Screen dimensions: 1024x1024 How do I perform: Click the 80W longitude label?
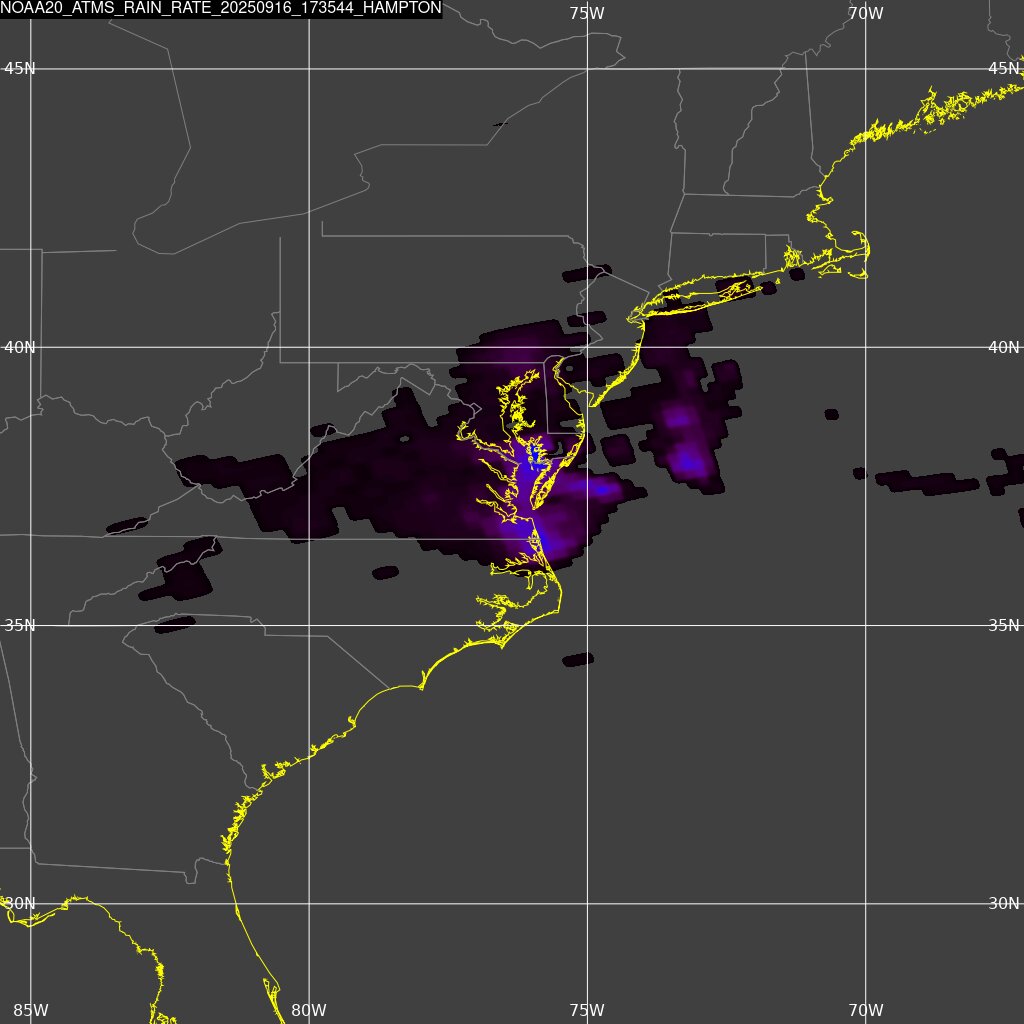pyautogui.click(x=309, y=1010)
